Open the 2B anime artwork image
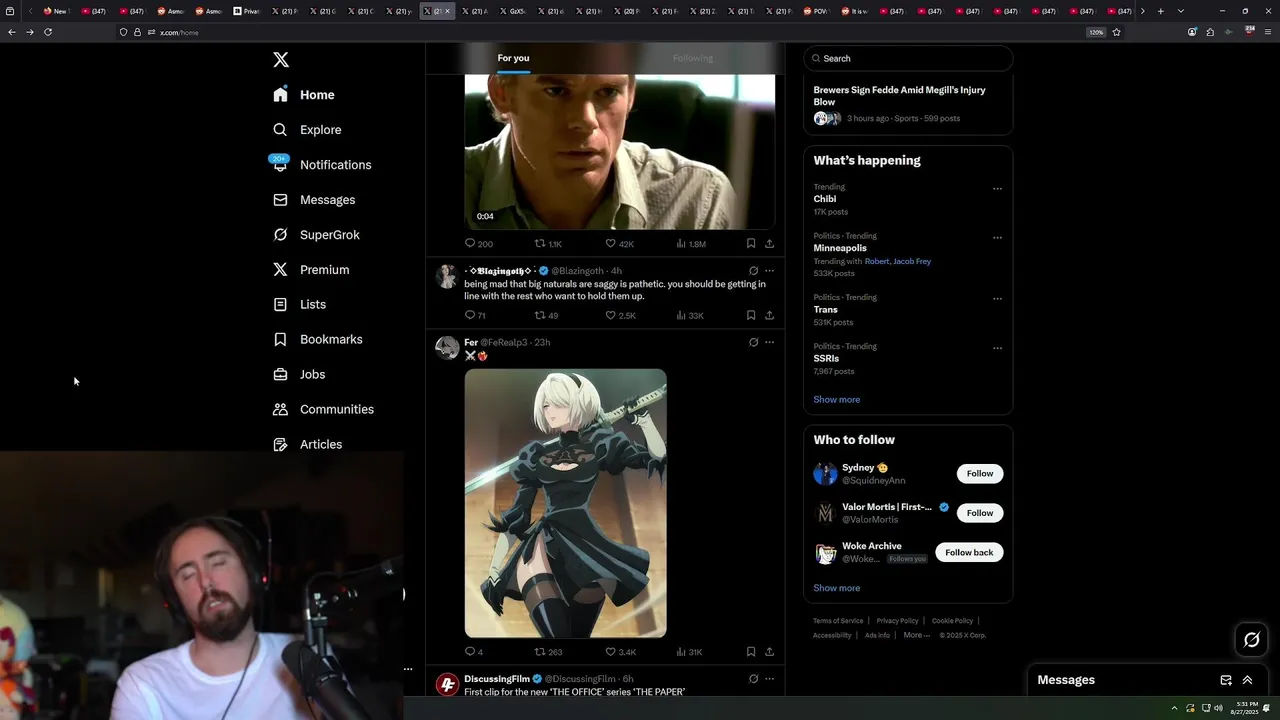This screenshot has width=1280, height=720. [565, 503]
